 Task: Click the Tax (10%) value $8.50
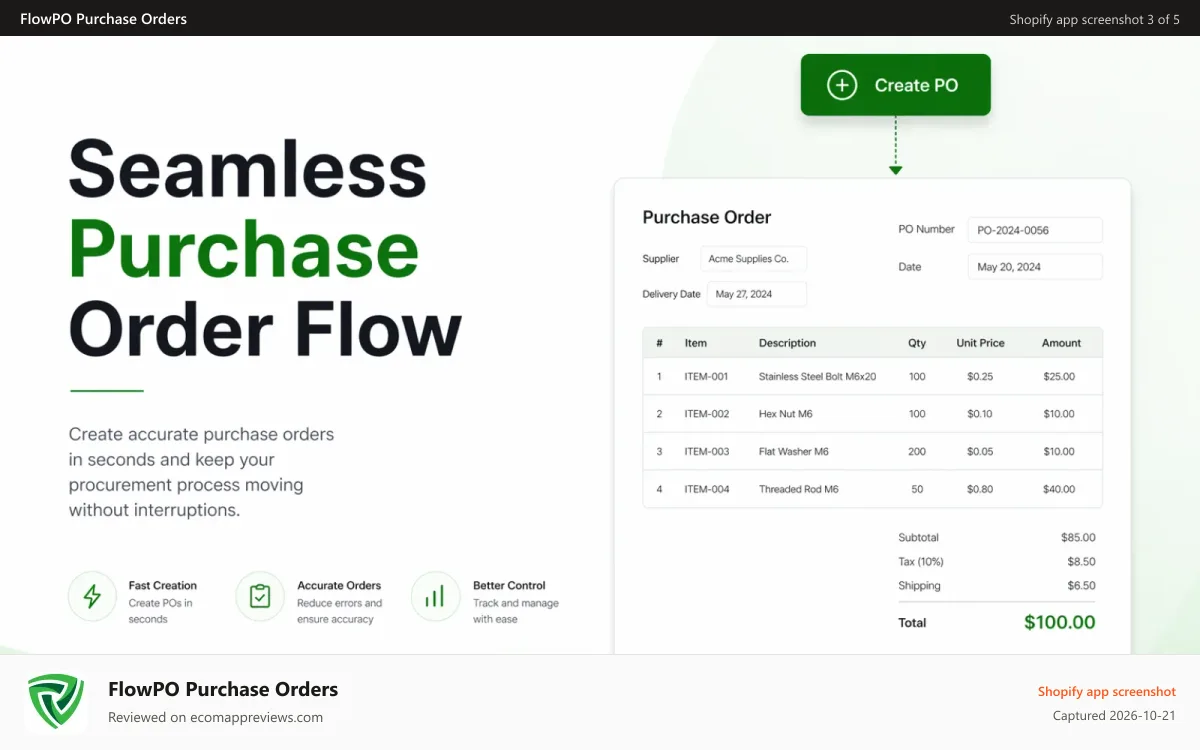coord(1081,562)
